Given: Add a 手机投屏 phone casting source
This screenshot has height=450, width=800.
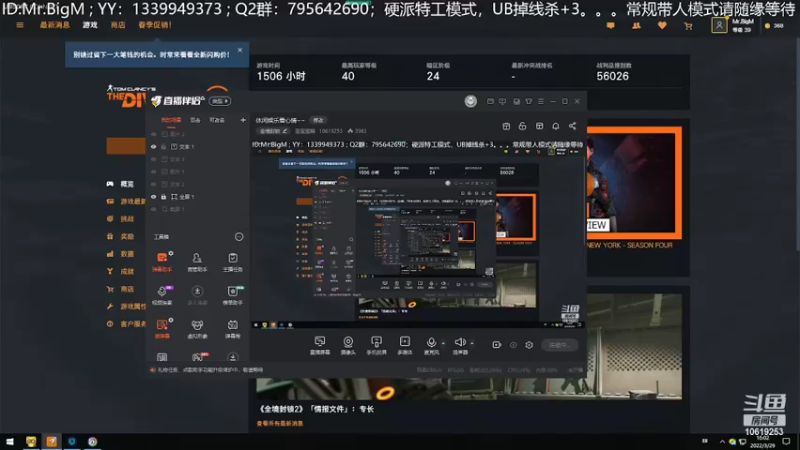Looking at the screenshot, I should (x=377, y=345).
